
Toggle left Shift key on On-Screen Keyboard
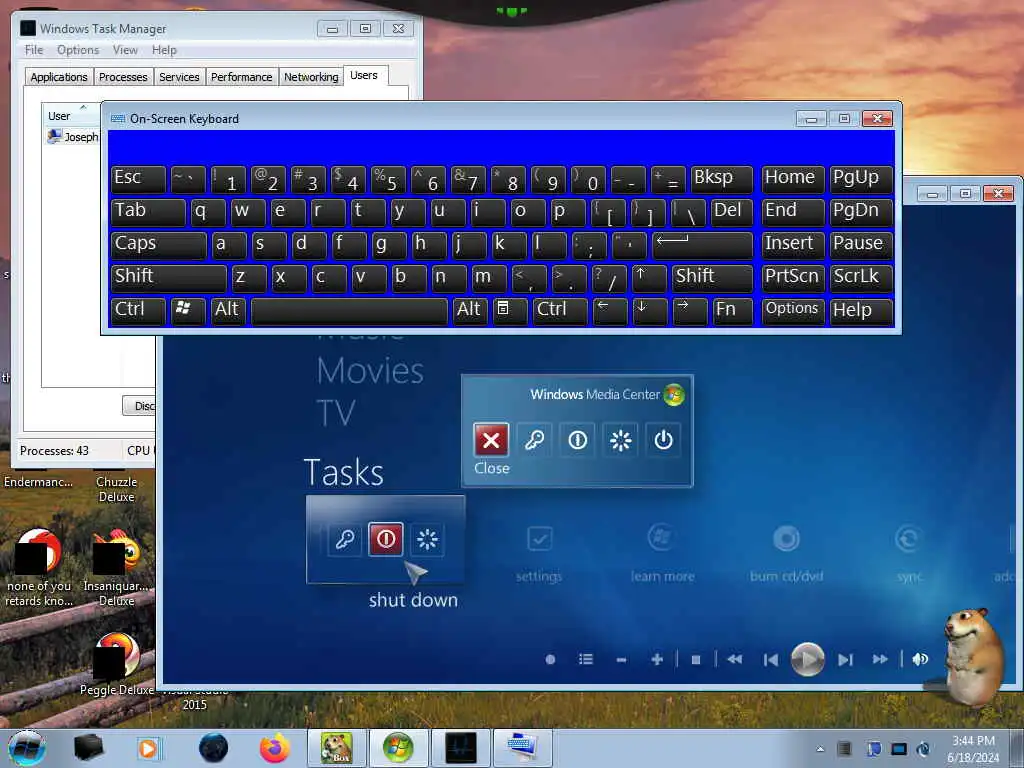[x=168, y=278]
